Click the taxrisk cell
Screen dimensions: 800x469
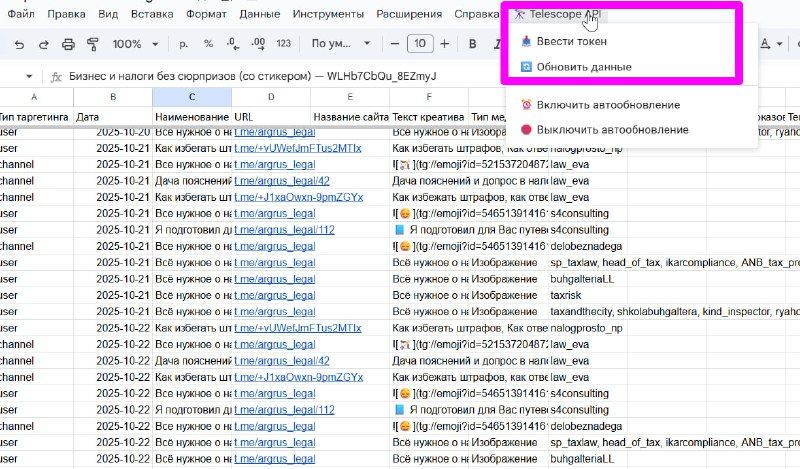pos(588,295)
